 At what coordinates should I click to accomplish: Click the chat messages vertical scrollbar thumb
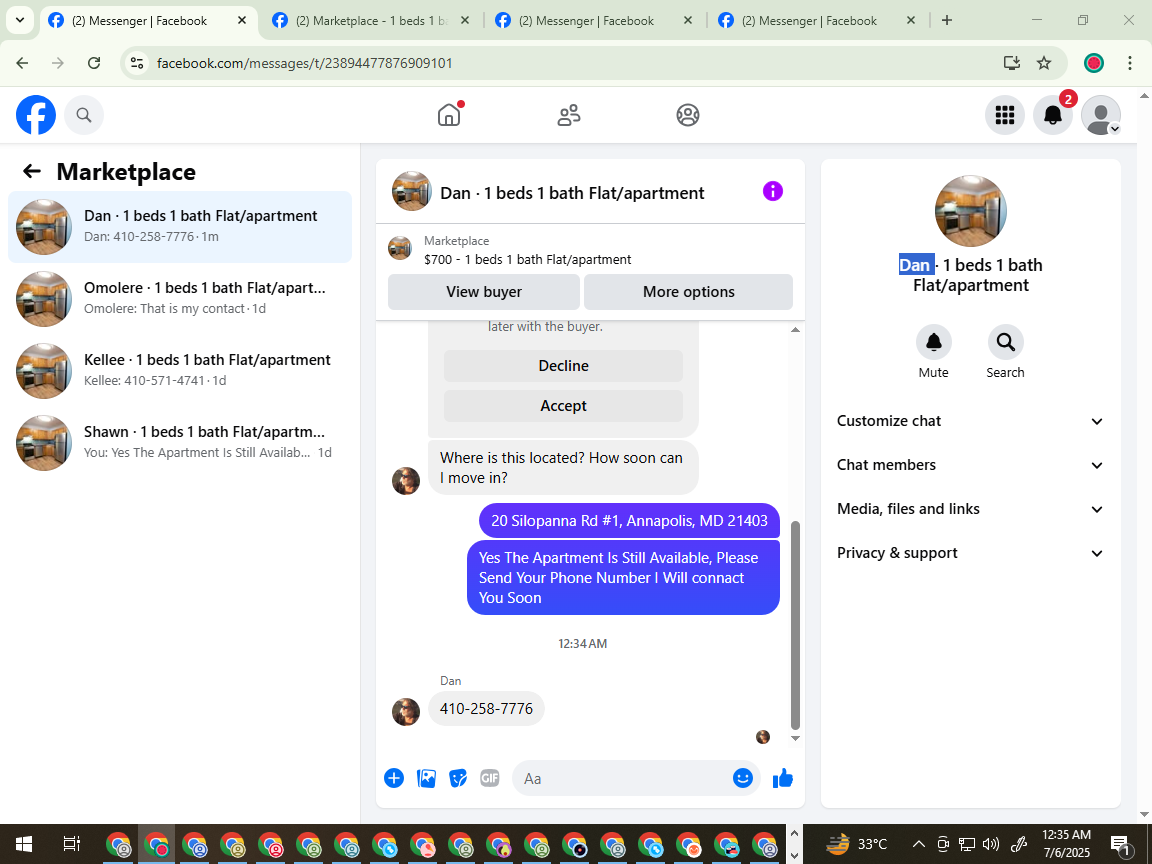coord(795,624)
